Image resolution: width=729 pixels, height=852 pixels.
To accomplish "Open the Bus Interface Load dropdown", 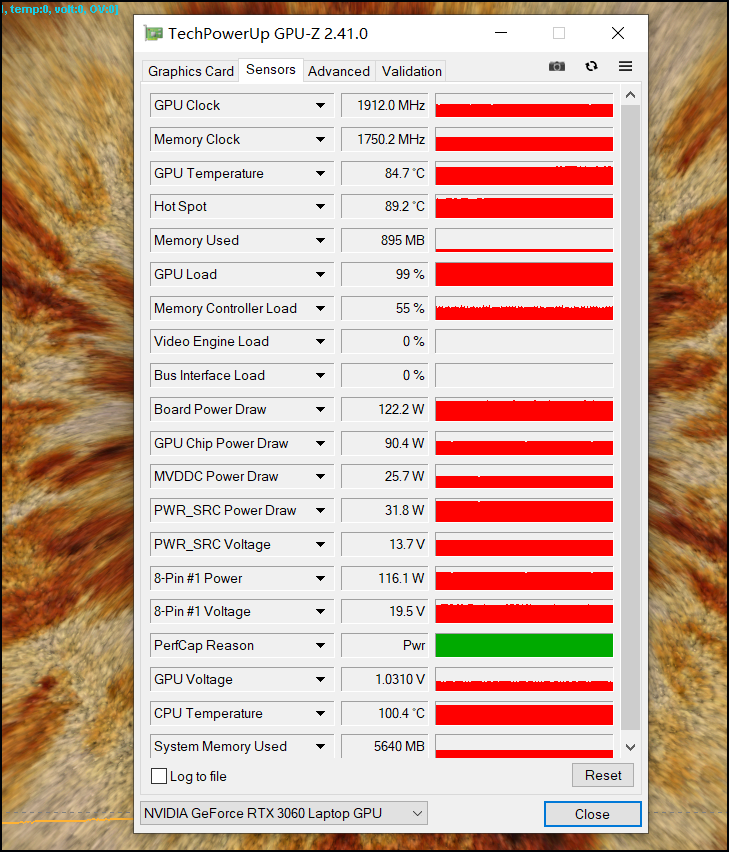I will pos(320,375).
